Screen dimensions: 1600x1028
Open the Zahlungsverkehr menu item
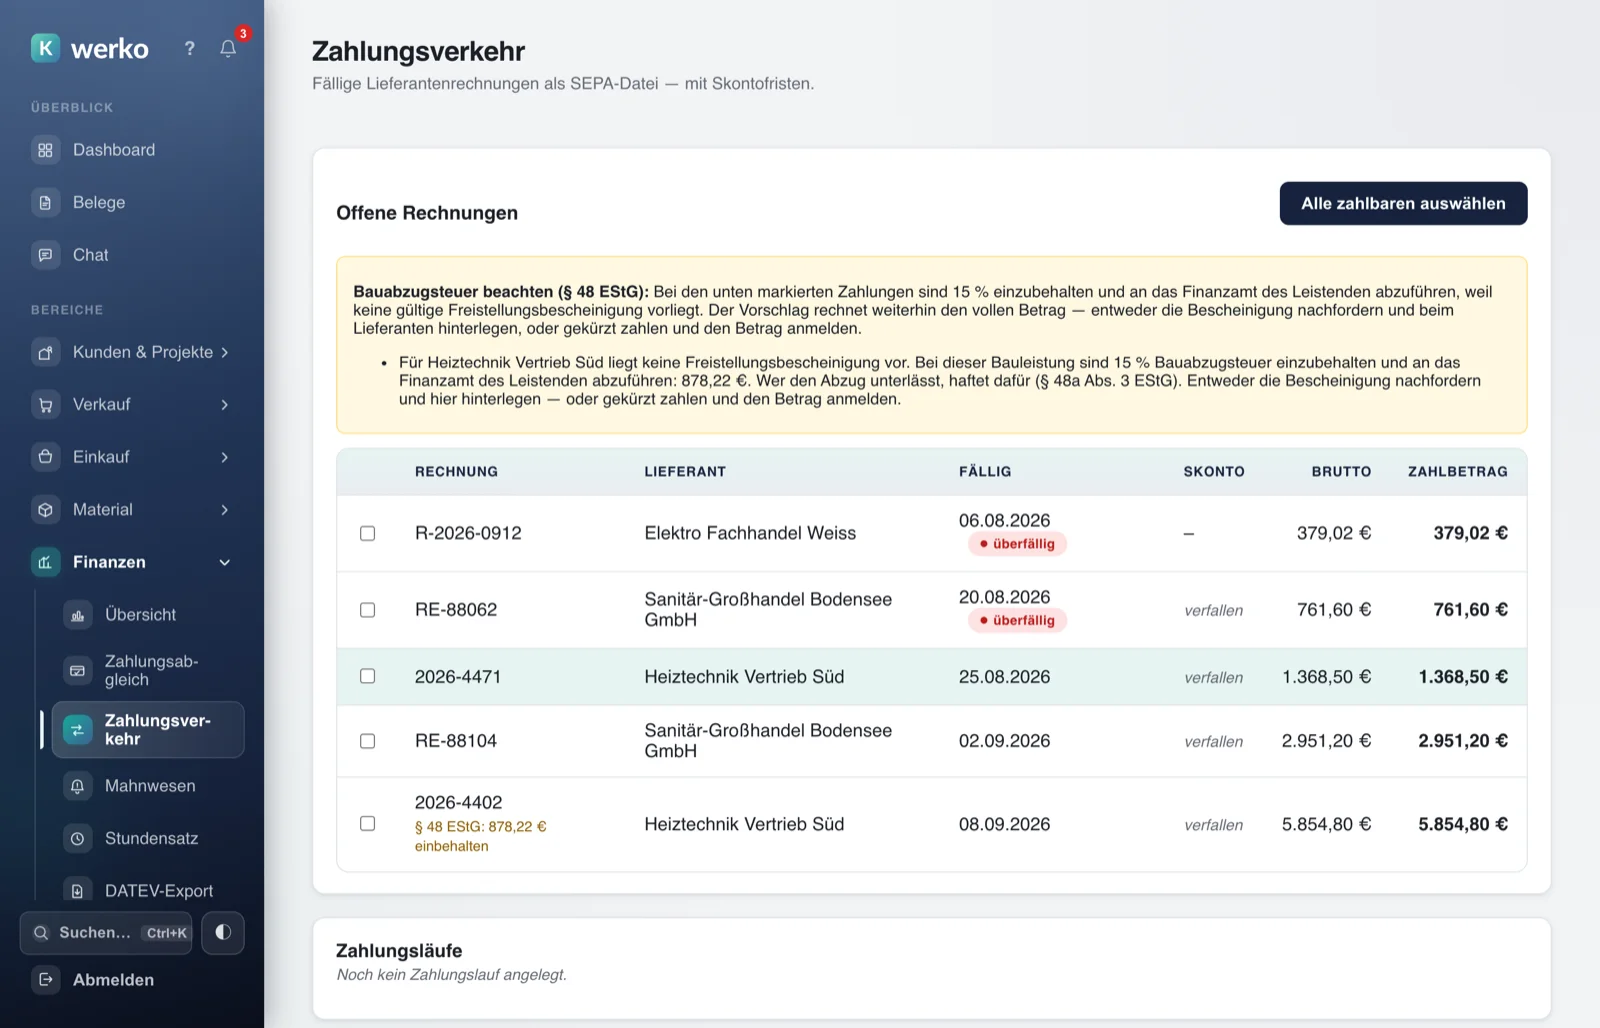point(148,730)
